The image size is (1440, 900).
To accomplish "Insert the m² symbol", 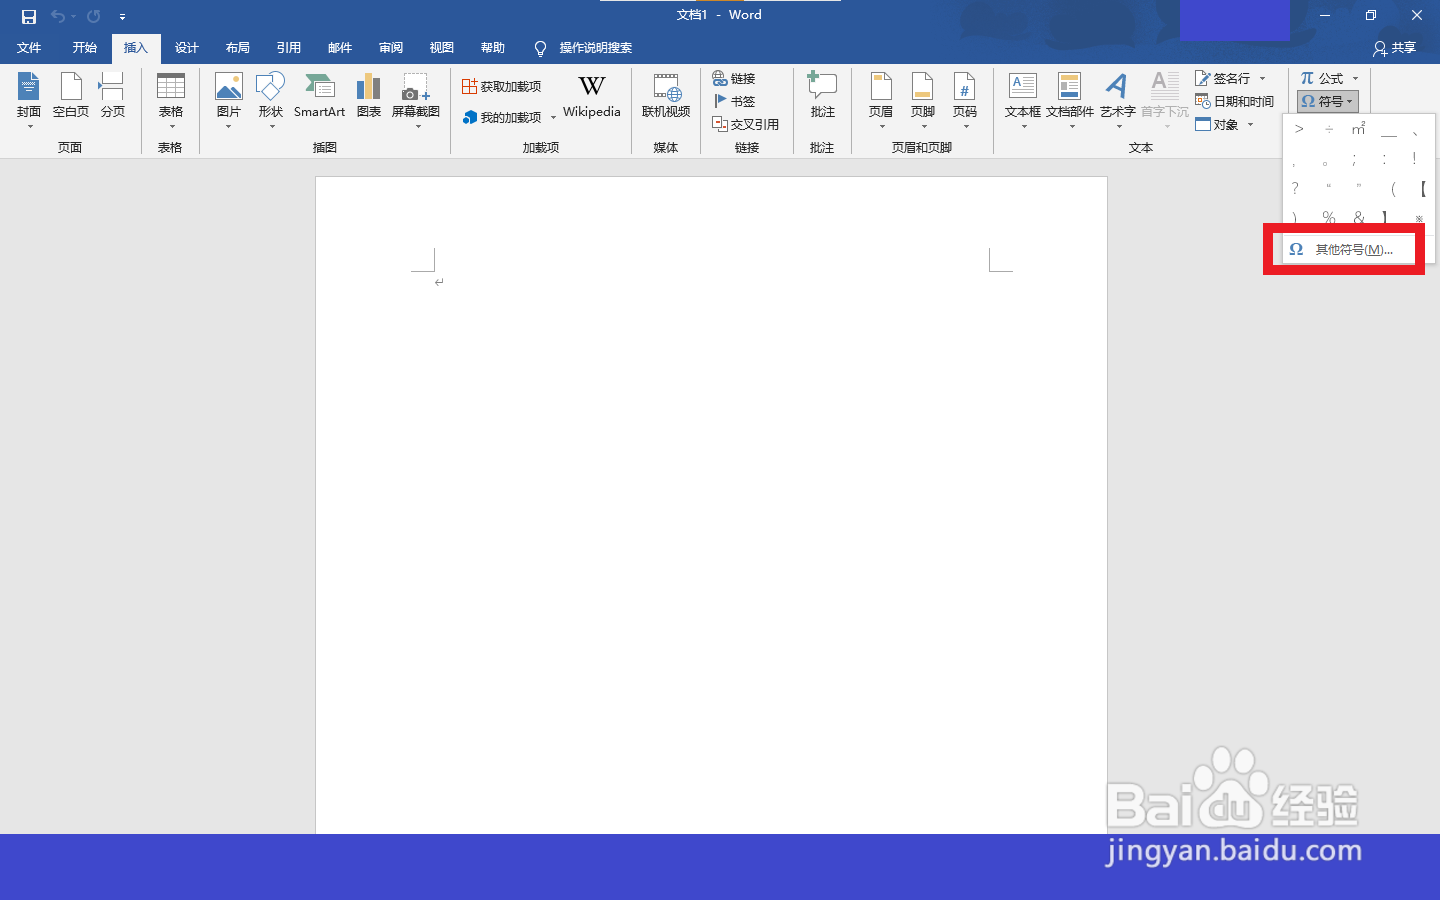I will pos(1359,129).
